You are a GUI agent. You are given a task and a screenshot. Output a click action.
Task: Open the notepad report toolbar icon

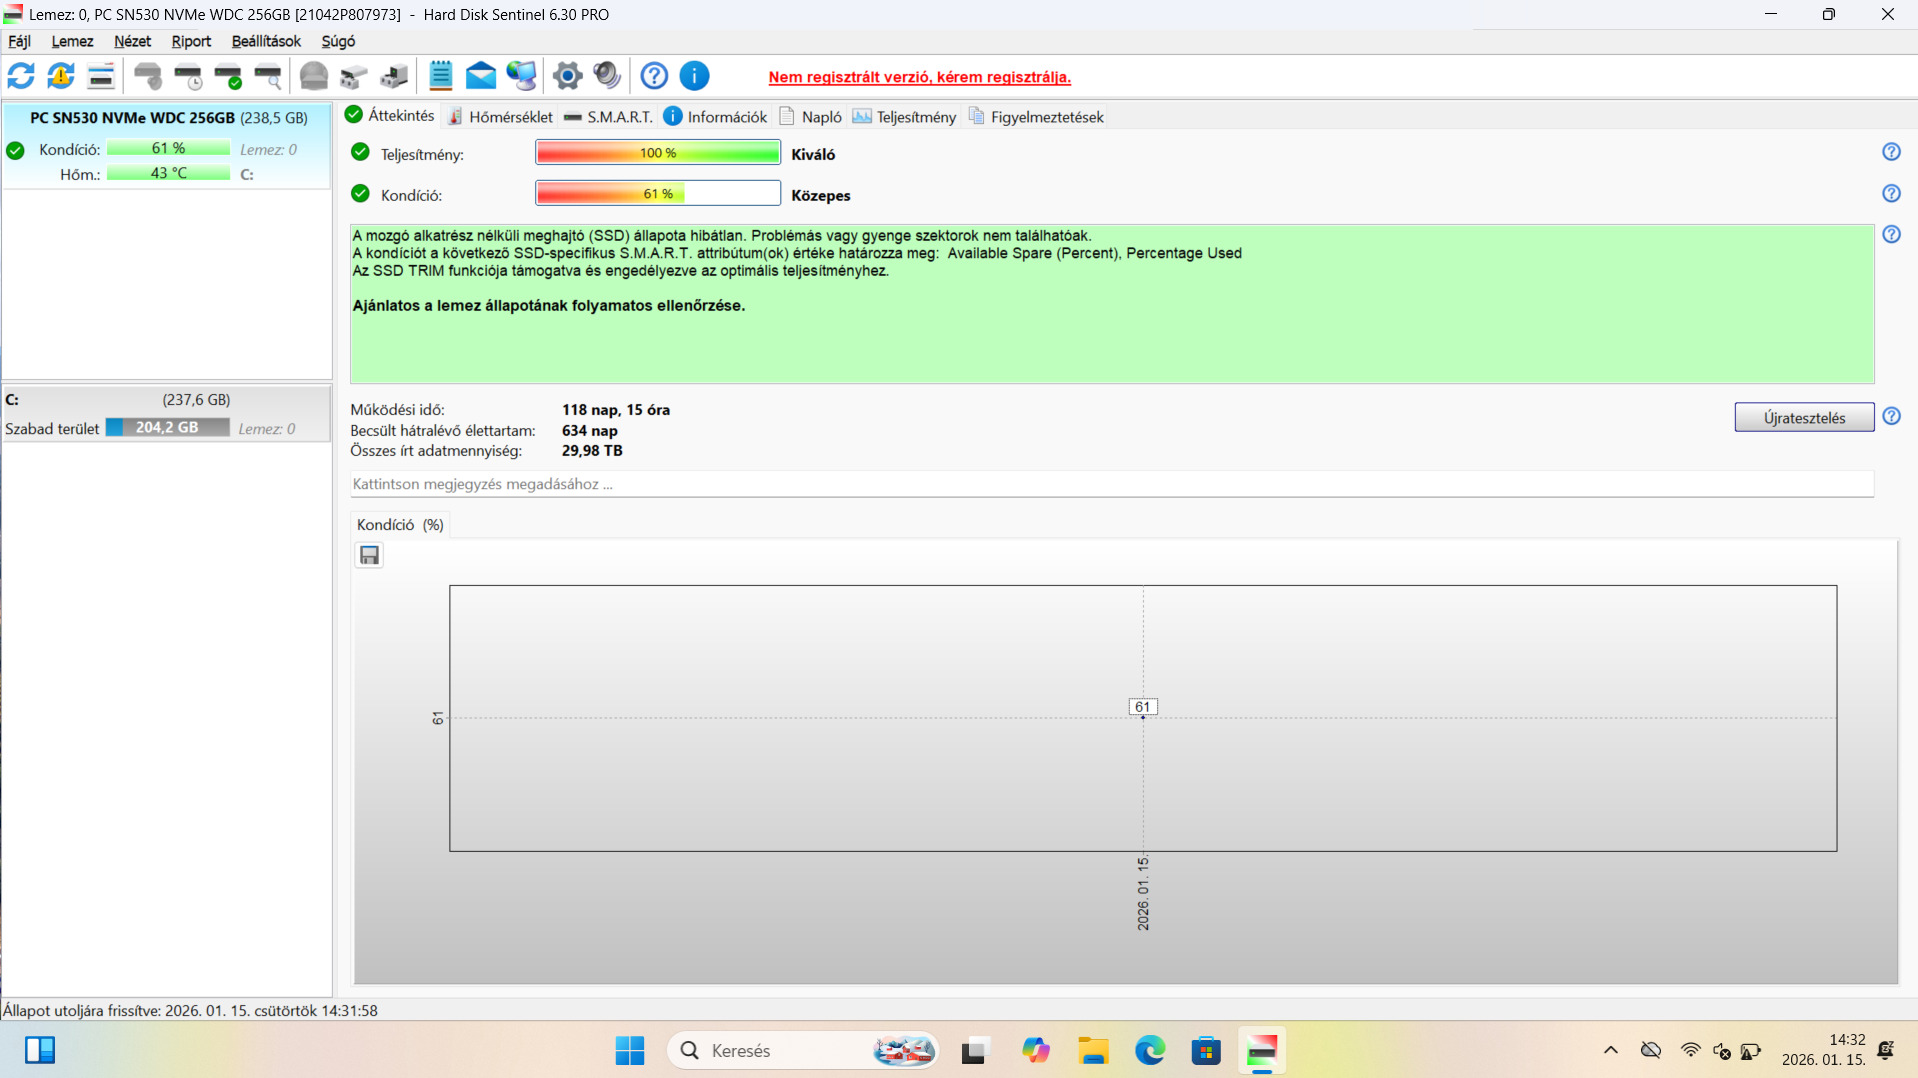[440, 76]
